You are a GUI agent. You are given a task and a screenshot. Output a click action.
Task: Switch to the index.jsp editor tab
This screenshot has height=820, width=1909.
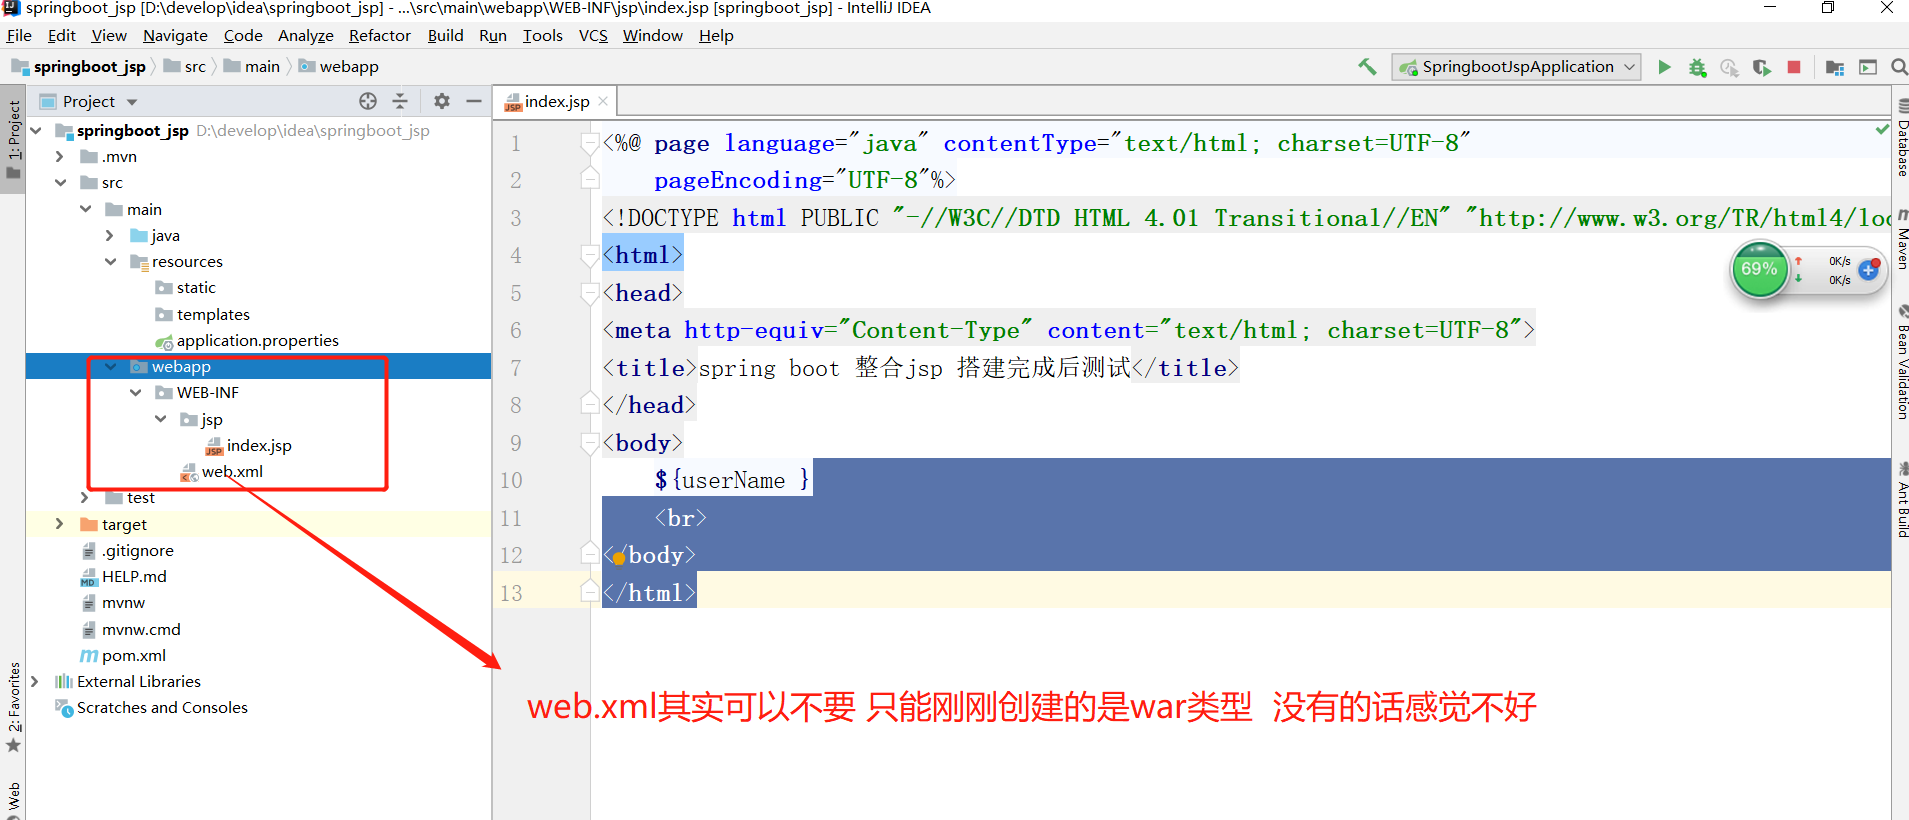(556, 101)
